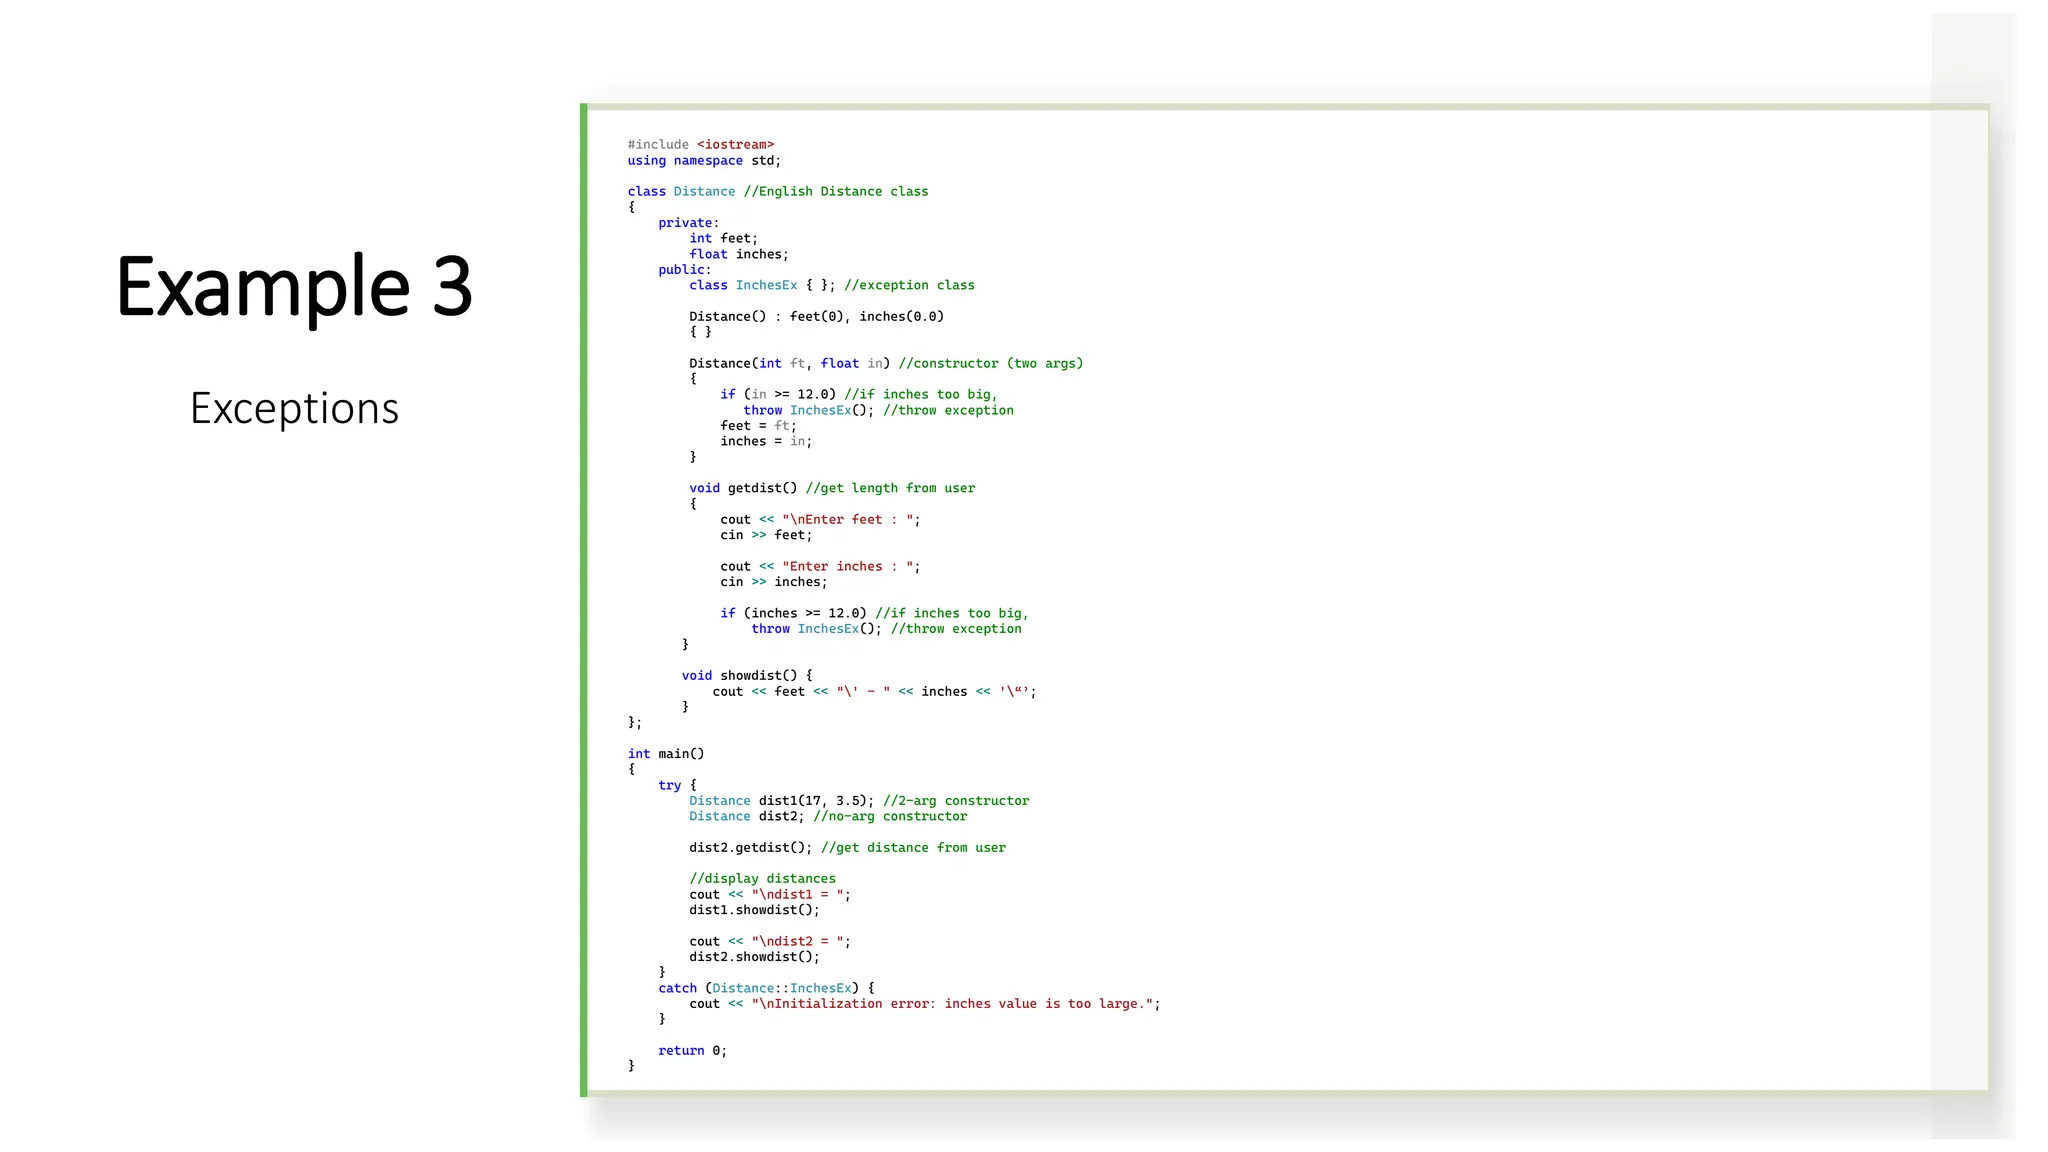Click the '"\ndist2 = "' cout line
Image resolution: width=2048 pixels, height=1152 pixels.
coord(769,941)
